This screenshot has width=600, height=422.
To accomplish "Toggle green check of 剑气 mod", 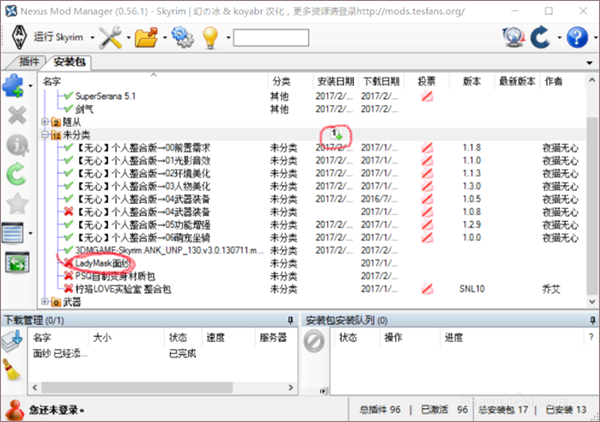I will coord(69,109).
